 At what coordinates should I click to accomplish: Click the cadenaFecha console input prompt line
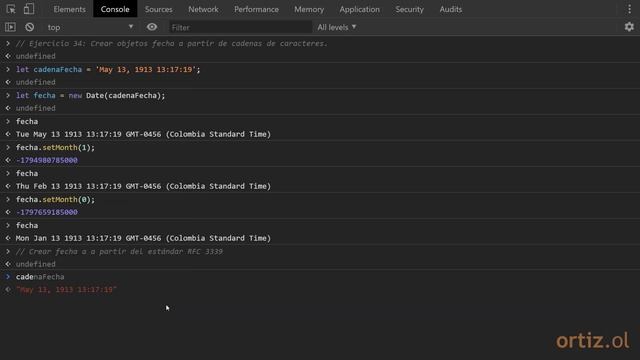[x=40, y=277]
